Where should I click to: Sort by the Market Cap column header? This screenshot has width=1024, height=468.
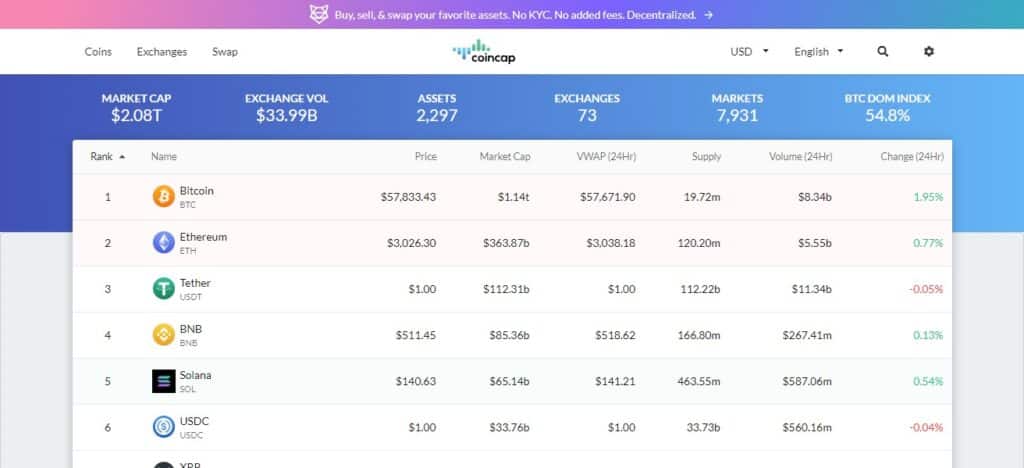click(x=505, y=157)
